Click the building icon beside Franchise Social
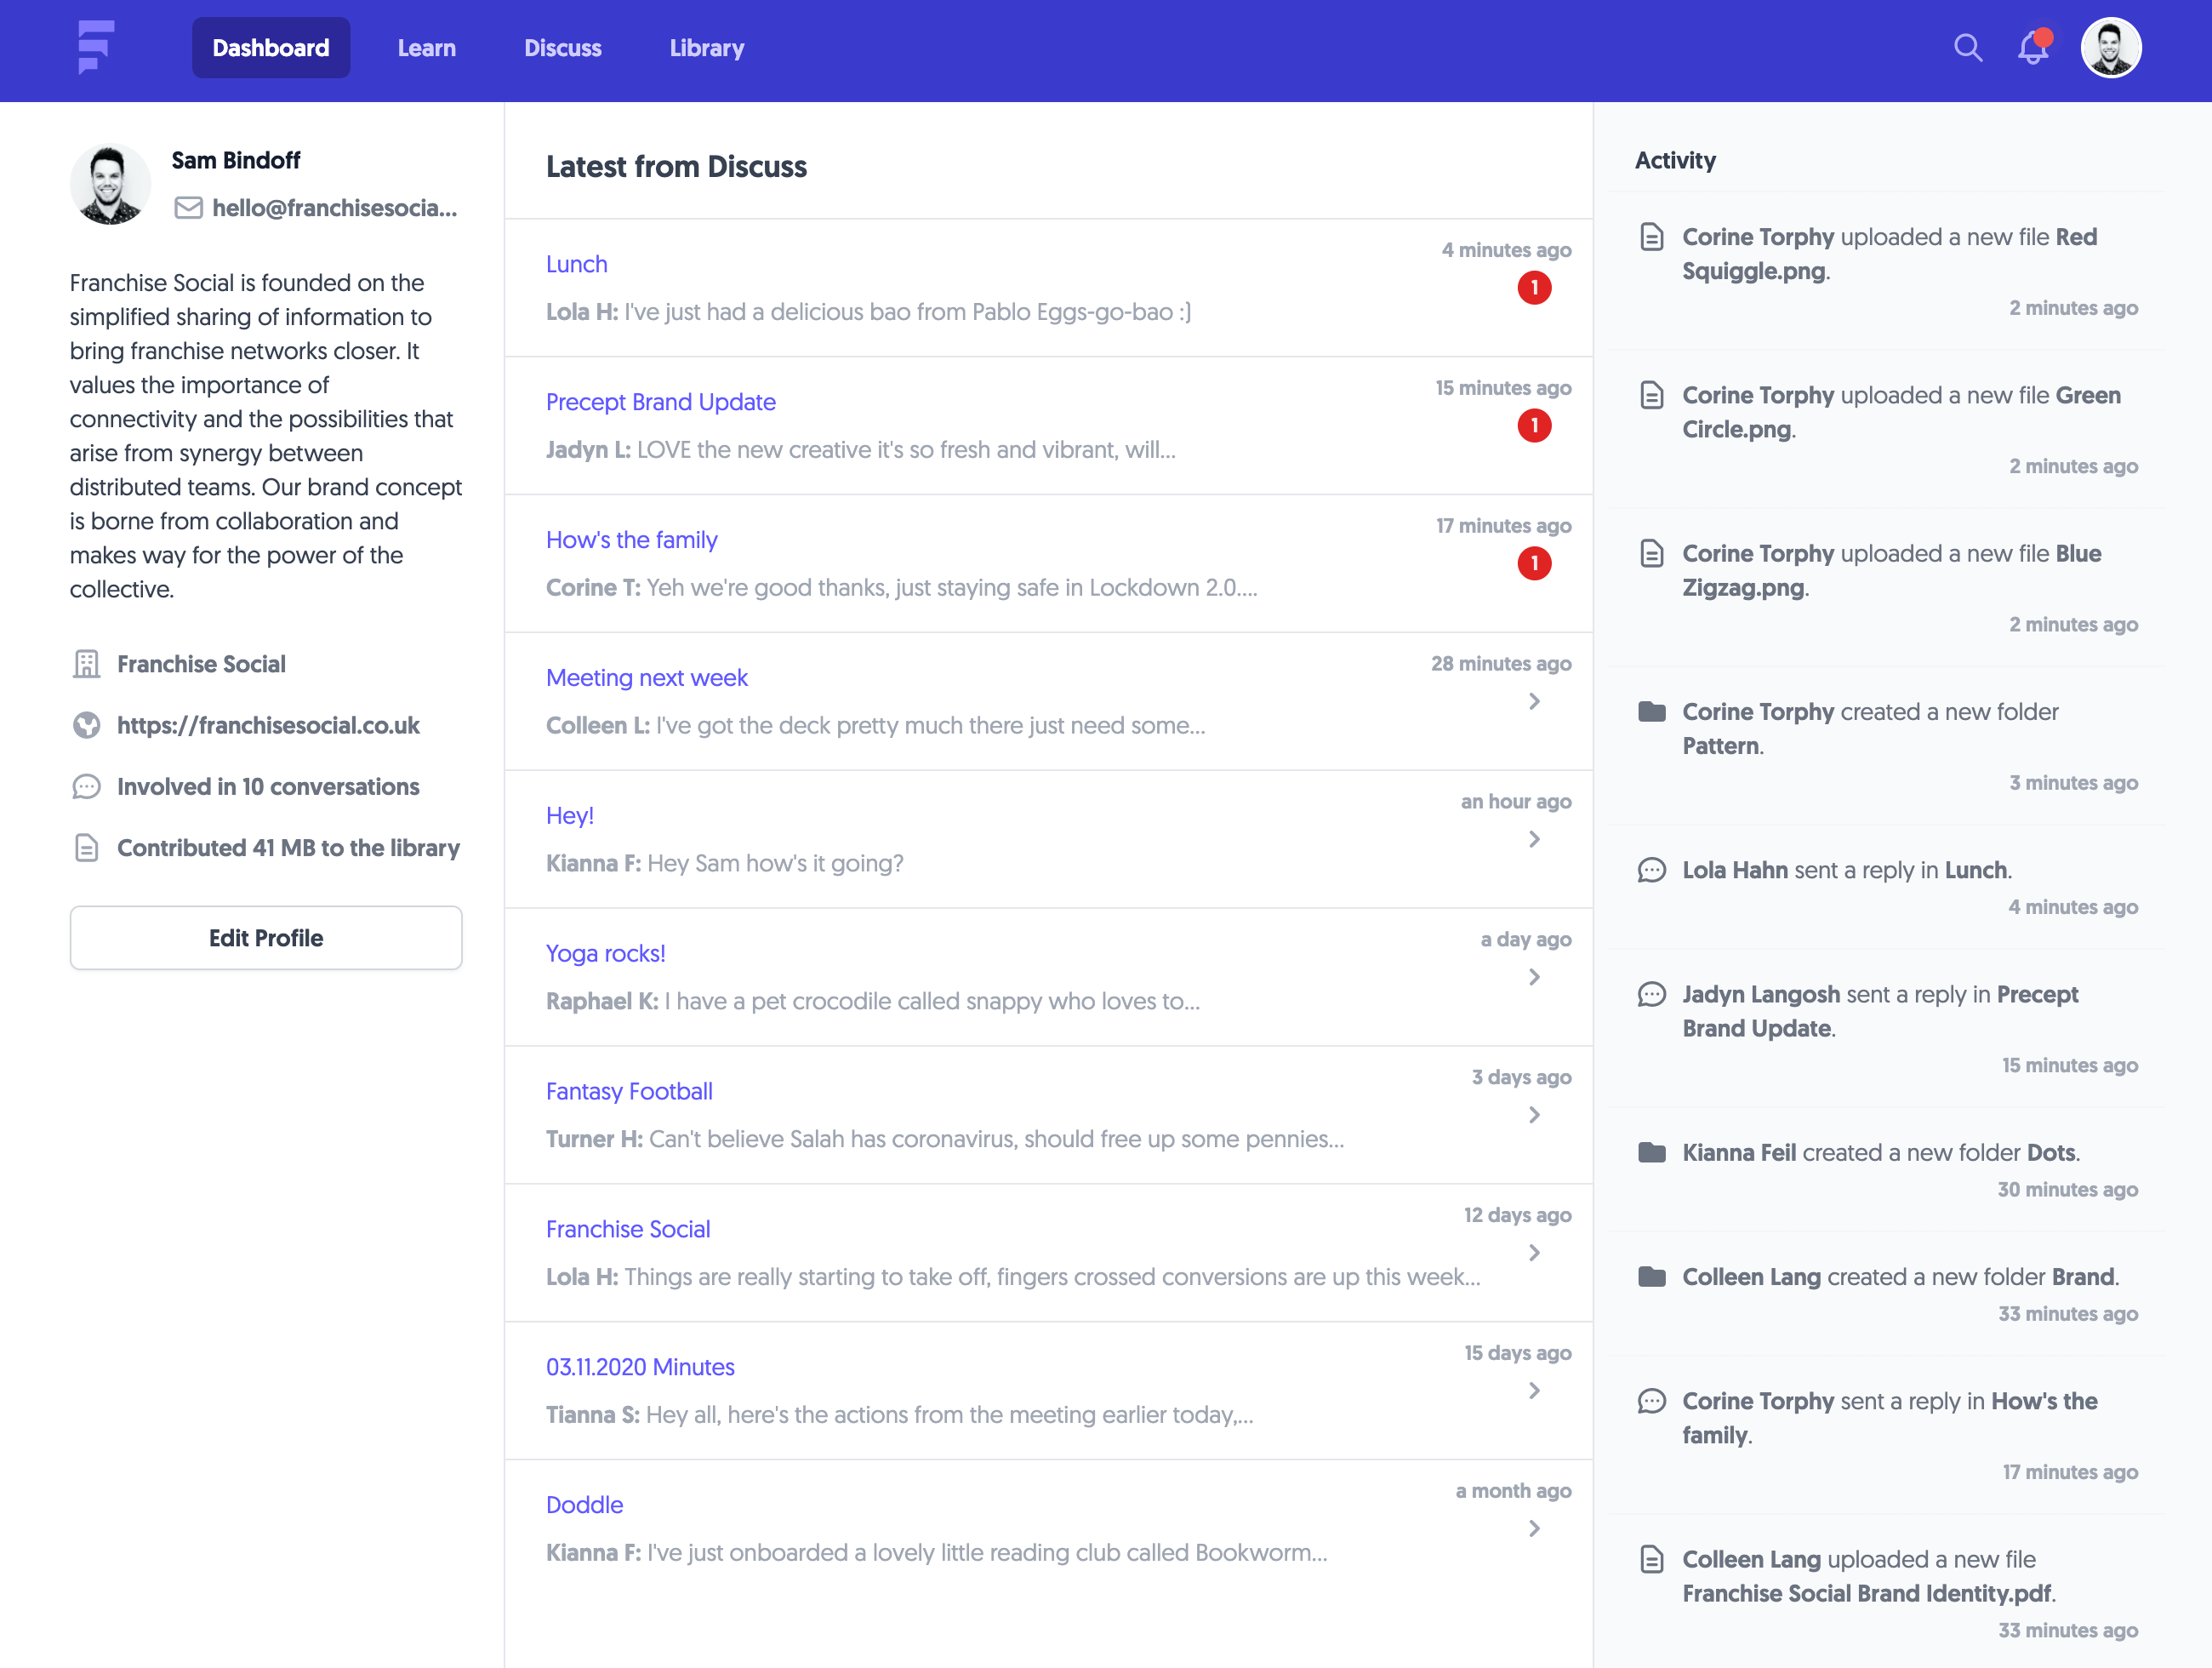Image resolution: width=2212 pixels, height=1668 pixels. 87,664
